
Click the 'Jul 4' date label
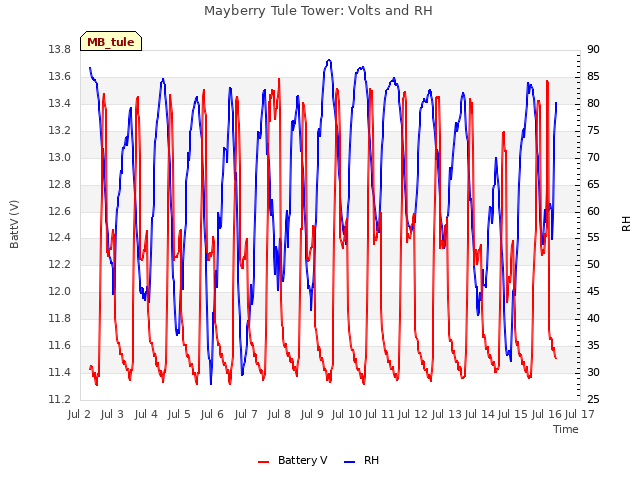(x=146, y=414)
